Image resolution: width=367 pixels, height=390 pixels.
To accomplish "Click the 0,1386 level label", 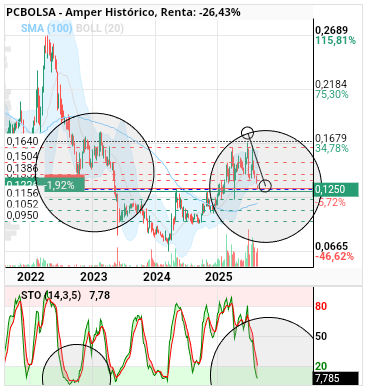I will tap(22, 168).
